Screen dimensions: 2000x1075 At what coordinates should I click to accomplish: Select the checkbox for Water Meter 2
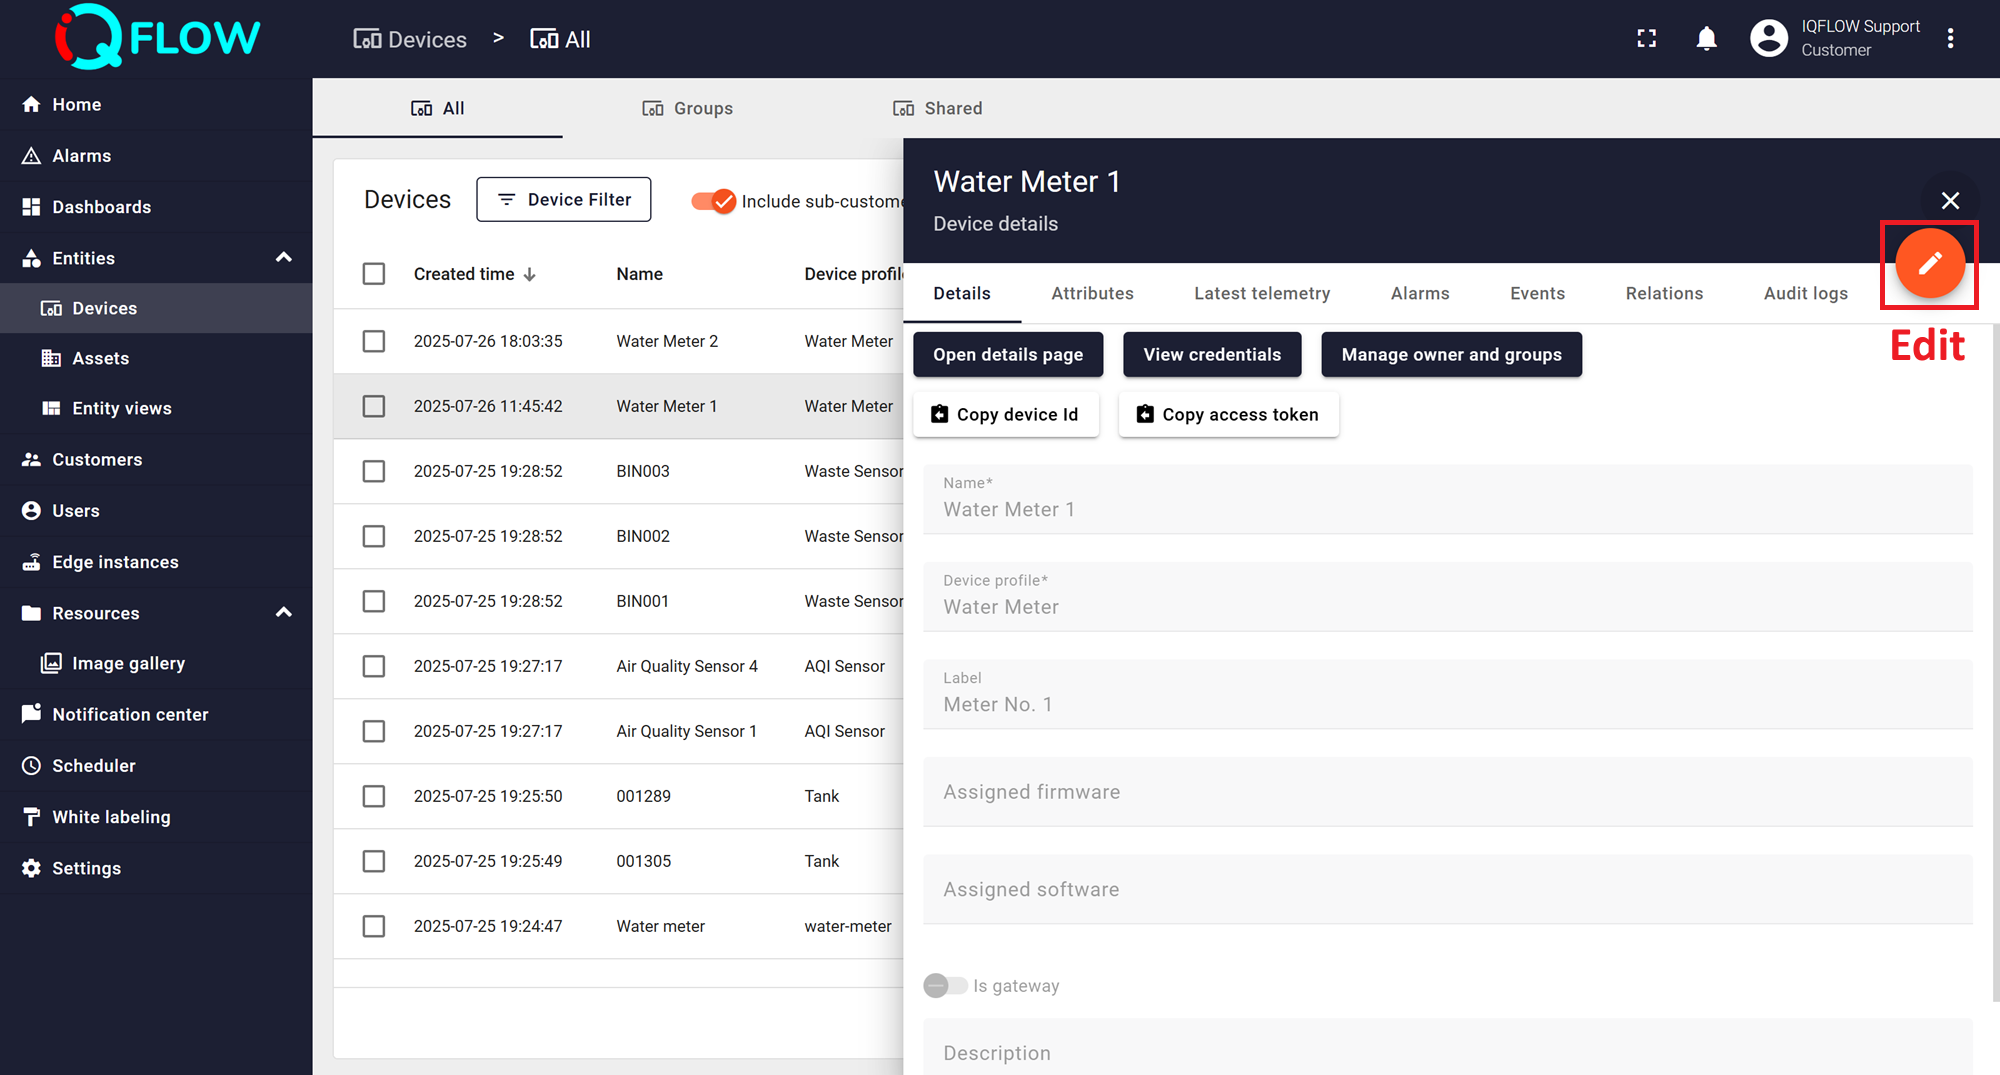(374, 341)
